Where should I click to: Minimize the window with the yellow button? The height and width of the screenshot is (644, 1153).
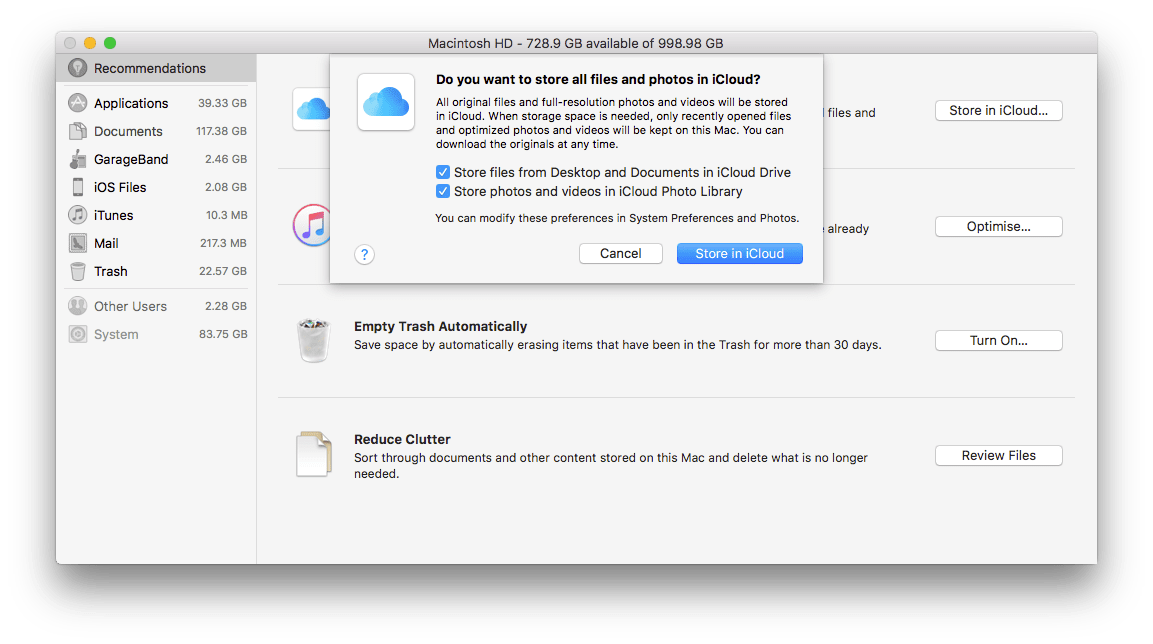pyautogui.click(x=90, y=43)
